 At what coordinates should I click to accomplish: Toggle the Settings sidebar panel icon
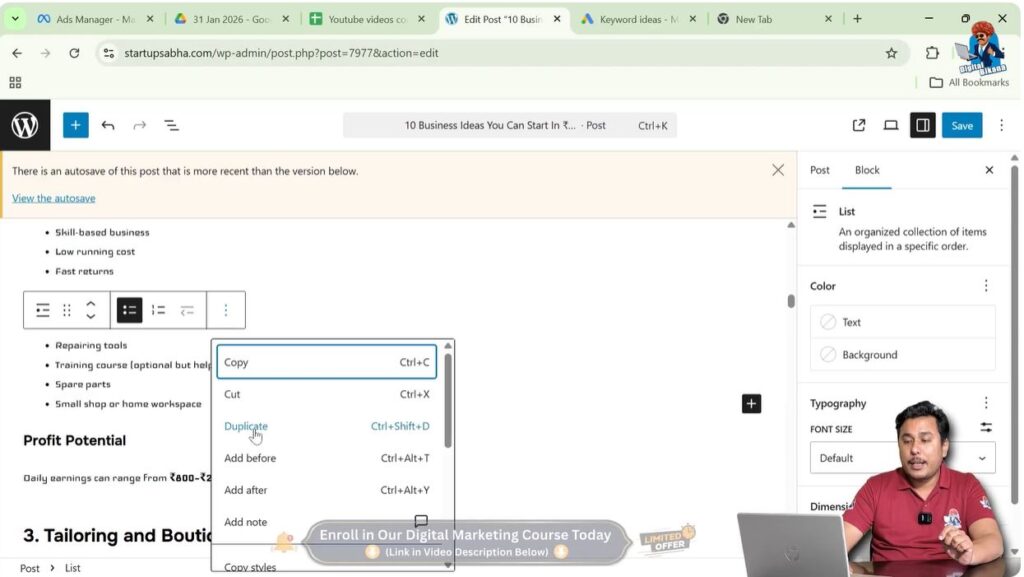click(923, 125)
